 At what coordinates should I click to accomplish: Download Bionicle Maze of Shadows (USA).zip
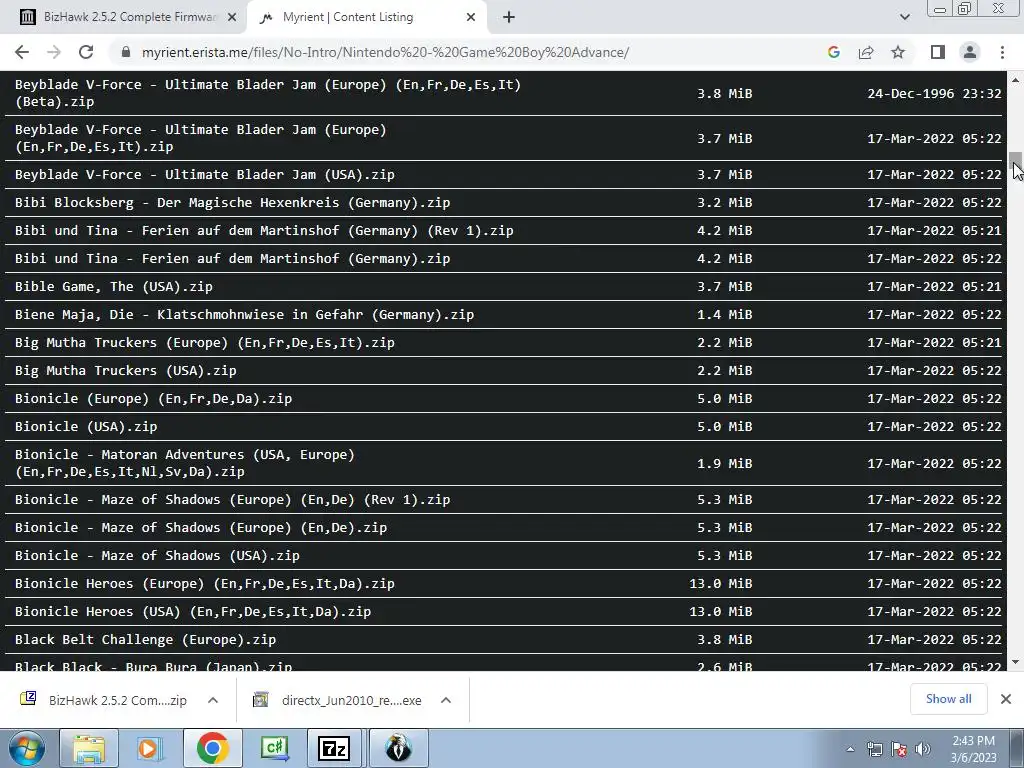click(x=157, y=556)
